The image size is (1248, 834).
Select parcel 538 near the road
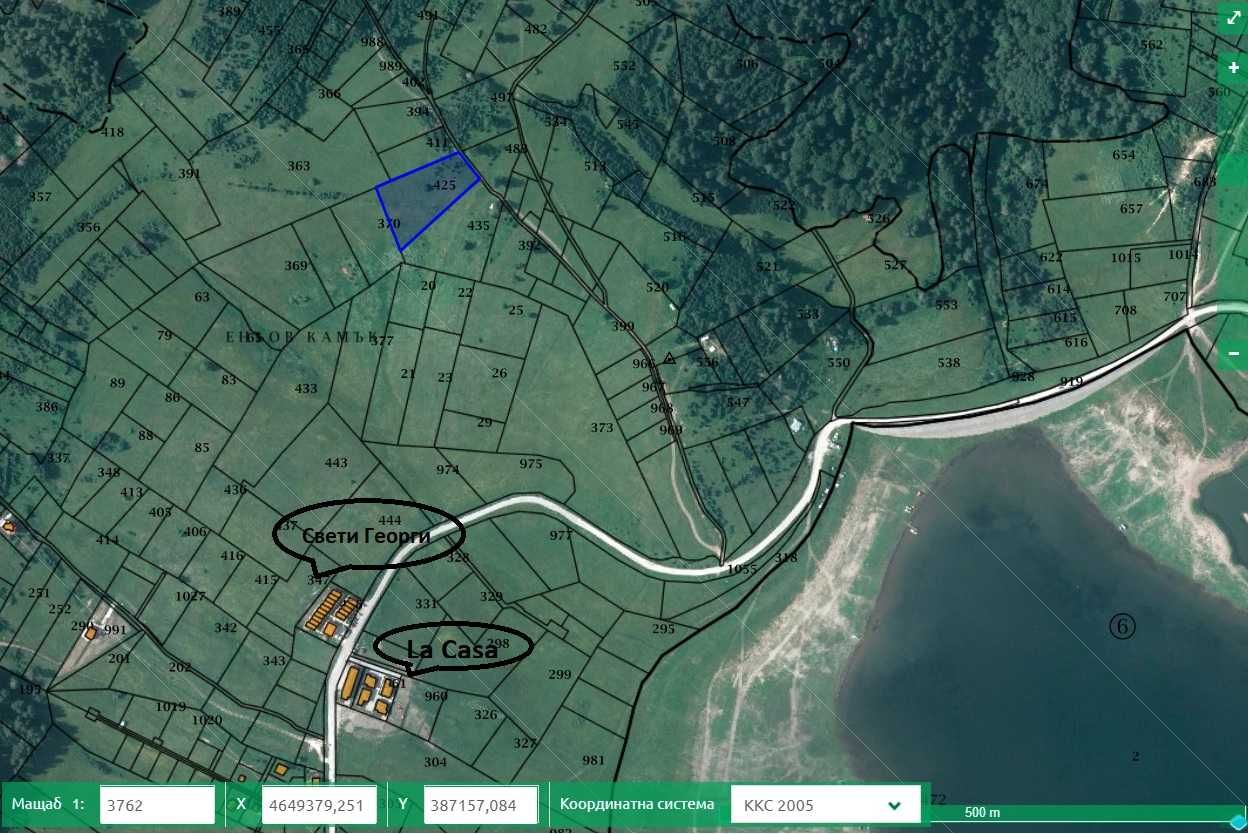(948, 363)
